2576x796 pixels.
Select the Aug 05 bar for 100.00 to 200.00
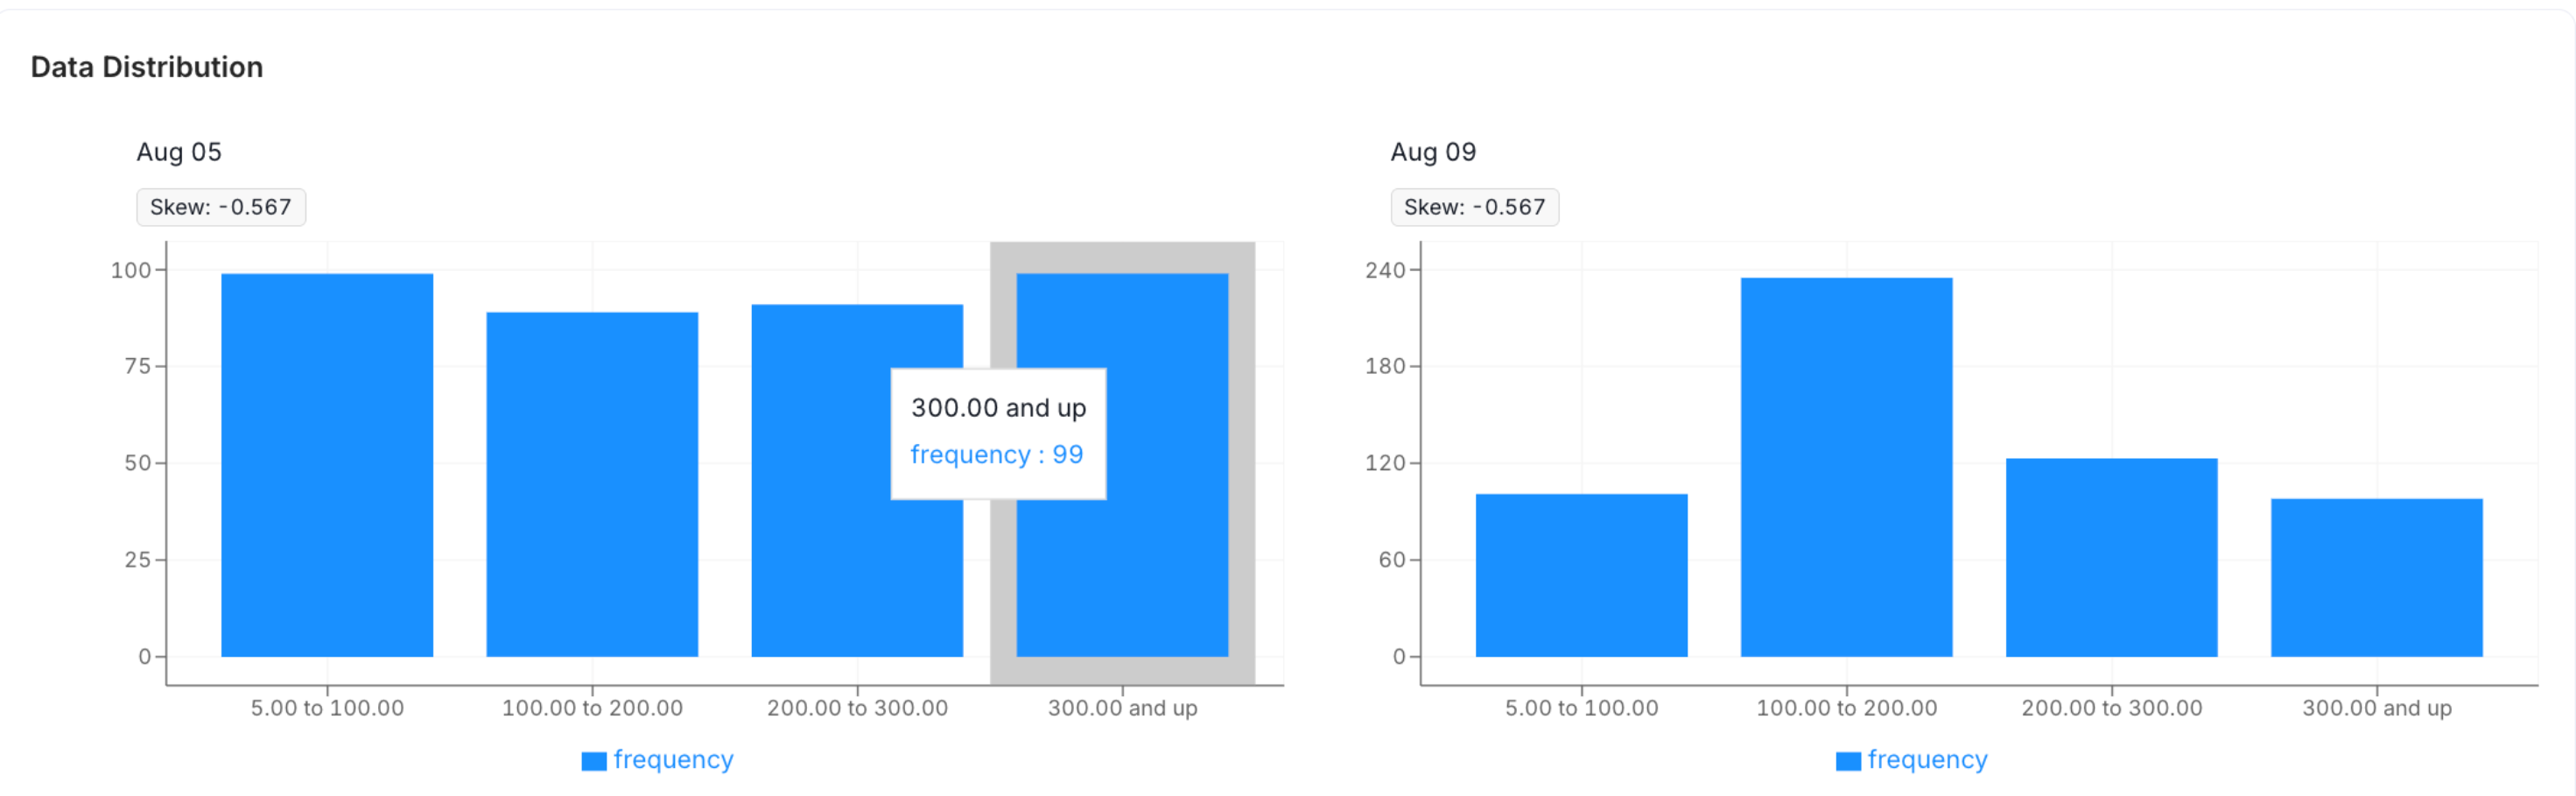coord(592,484)
